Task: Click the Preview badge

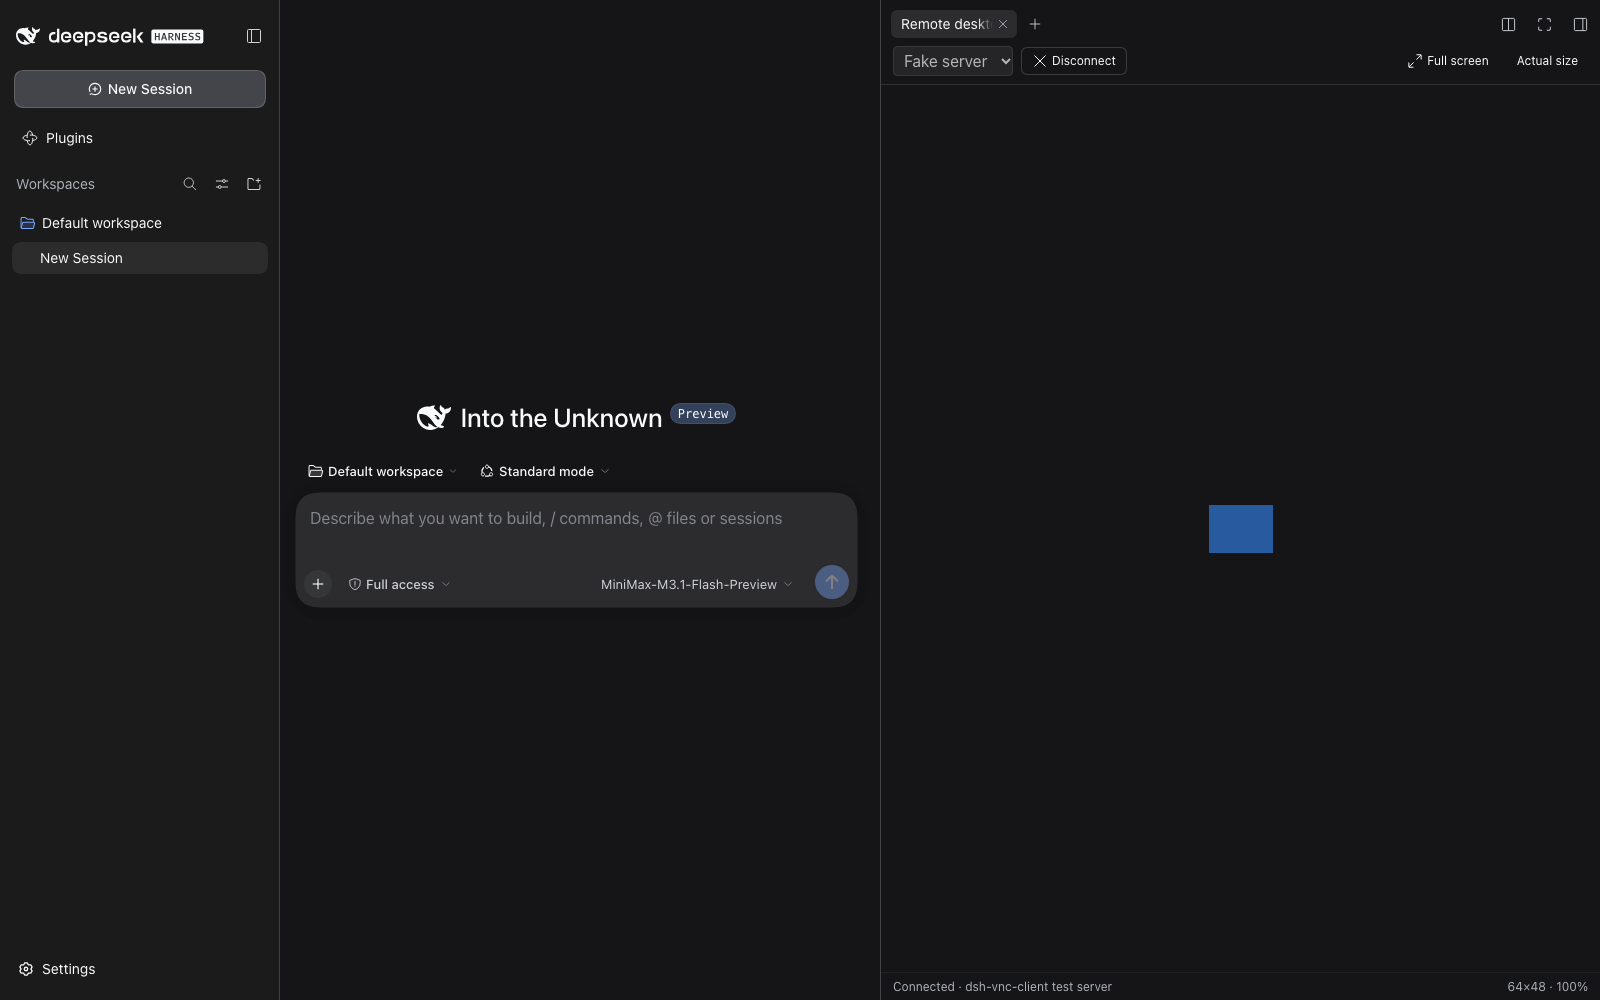Action: [x=703, y=414]
